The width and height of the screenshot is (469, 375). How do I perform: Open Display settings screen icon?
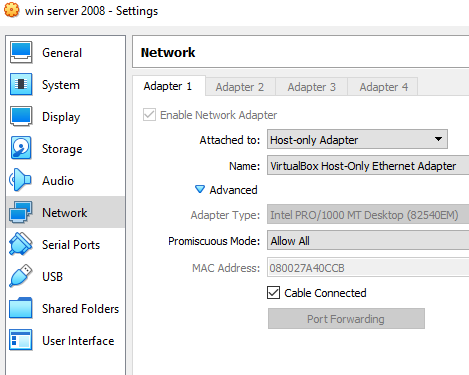click(x=21, y=116)
